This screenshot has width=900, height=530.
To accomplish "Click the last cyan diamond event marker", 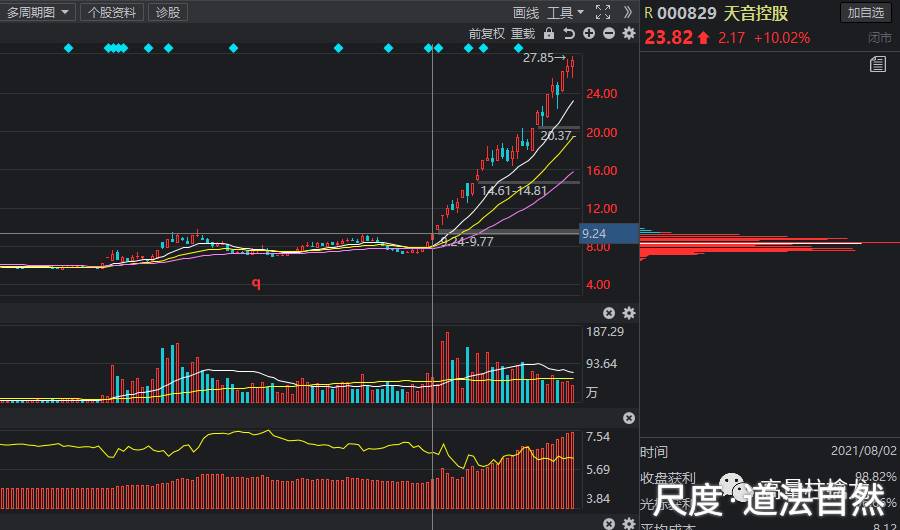I will click(518, 48).
